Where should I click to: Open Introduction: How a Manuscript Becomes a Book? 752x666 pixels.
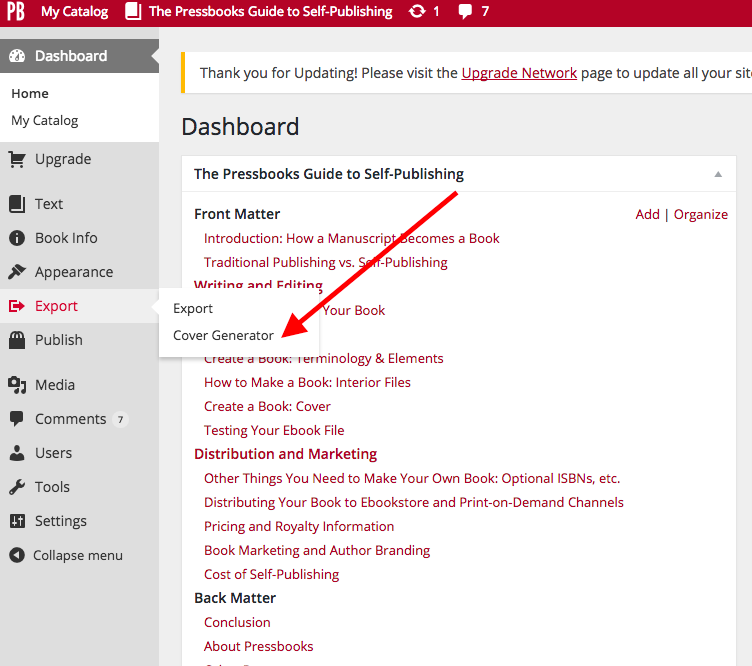coord(352,238)
